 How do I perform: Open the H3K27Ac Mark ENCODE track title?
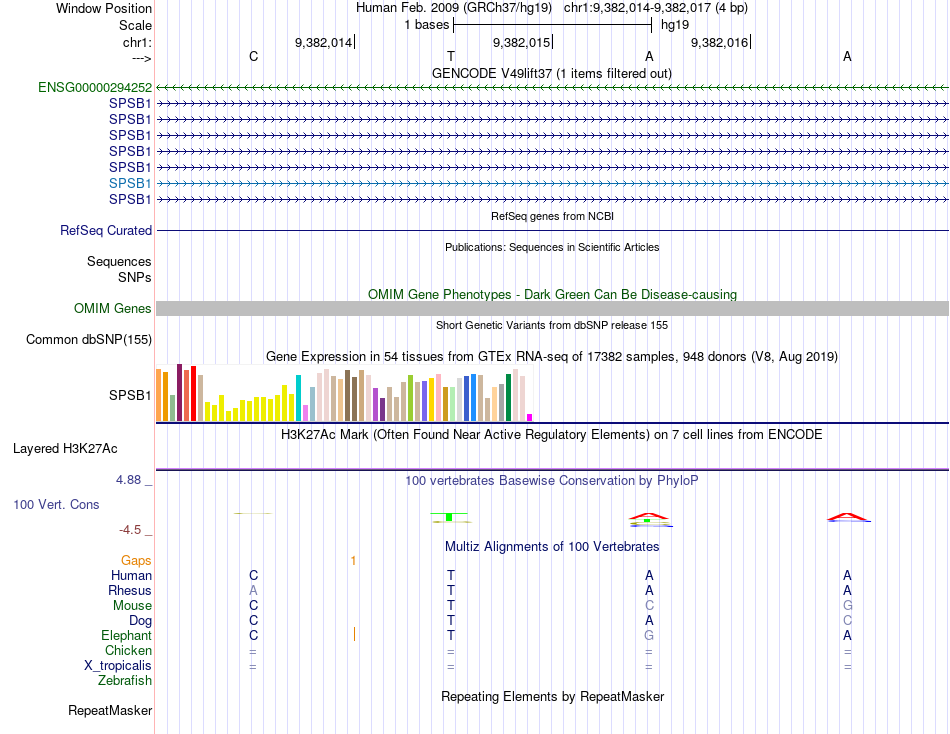coord(552,435)
